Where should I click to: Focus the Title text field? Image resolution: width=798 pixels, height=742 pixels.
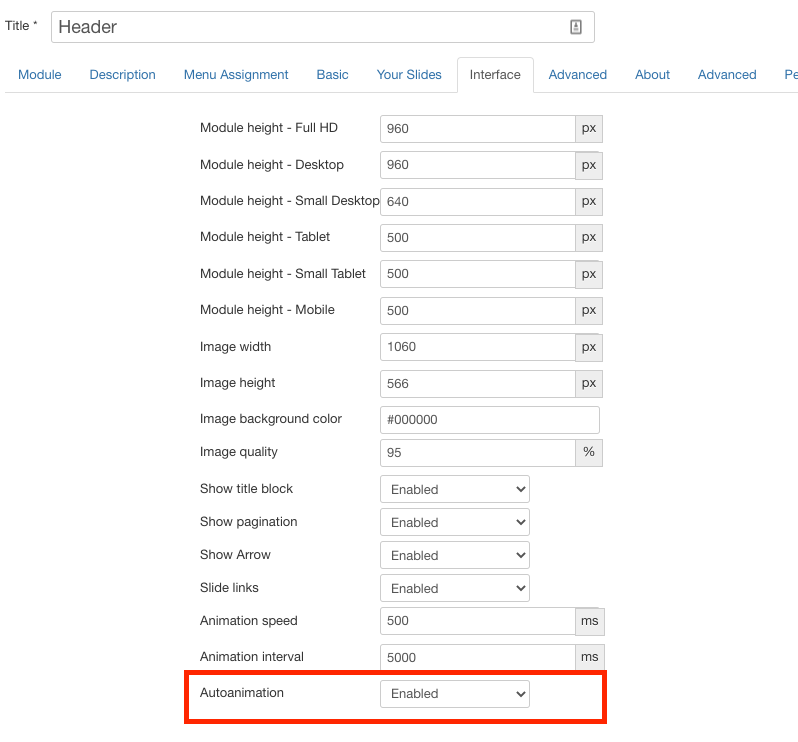(x=310, y=27)
